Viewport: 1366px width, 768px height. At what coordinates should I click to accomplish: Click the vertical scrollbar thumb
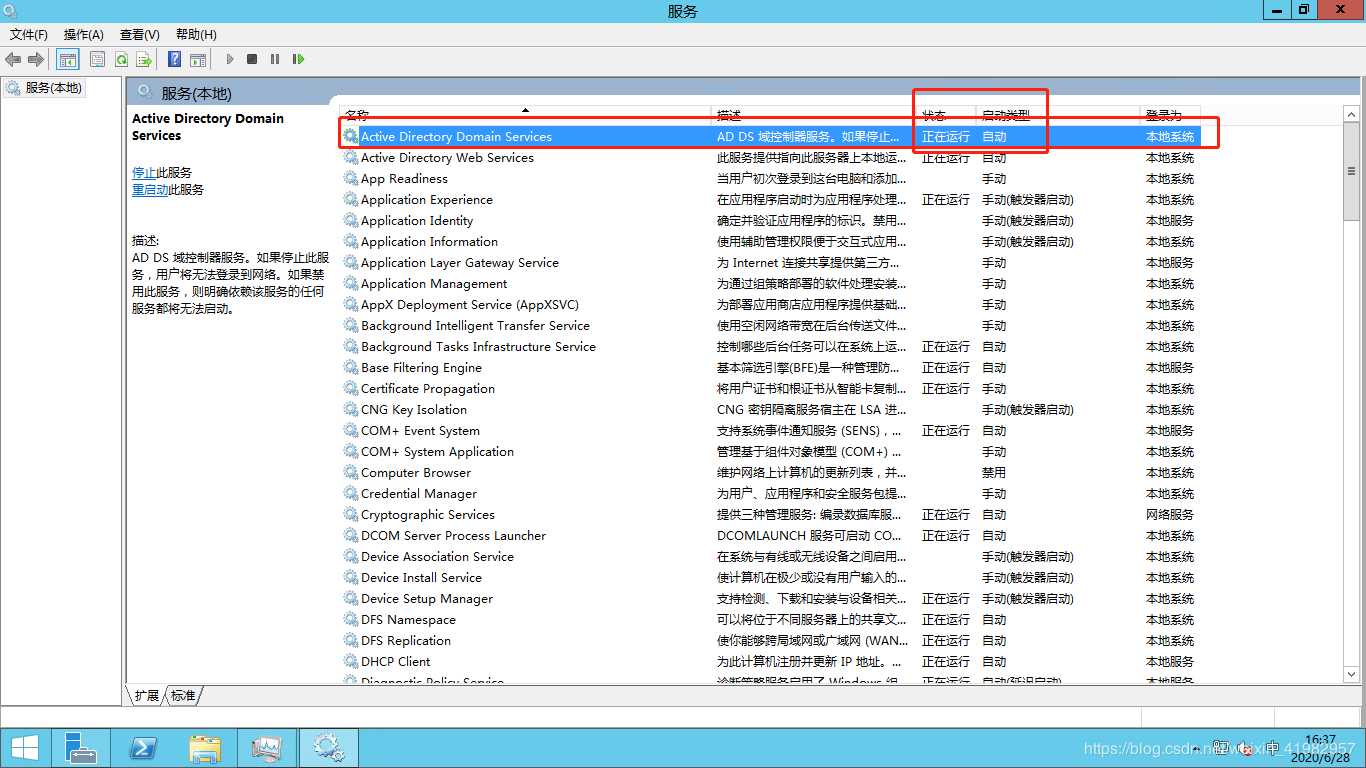[x=1352, y=170]
